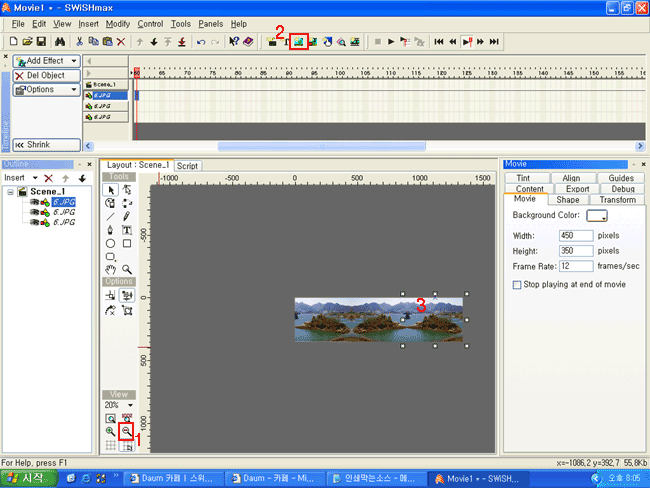Select the Hand pan tool
This screenshot has height=488, width=650.
tap(110, 269)
